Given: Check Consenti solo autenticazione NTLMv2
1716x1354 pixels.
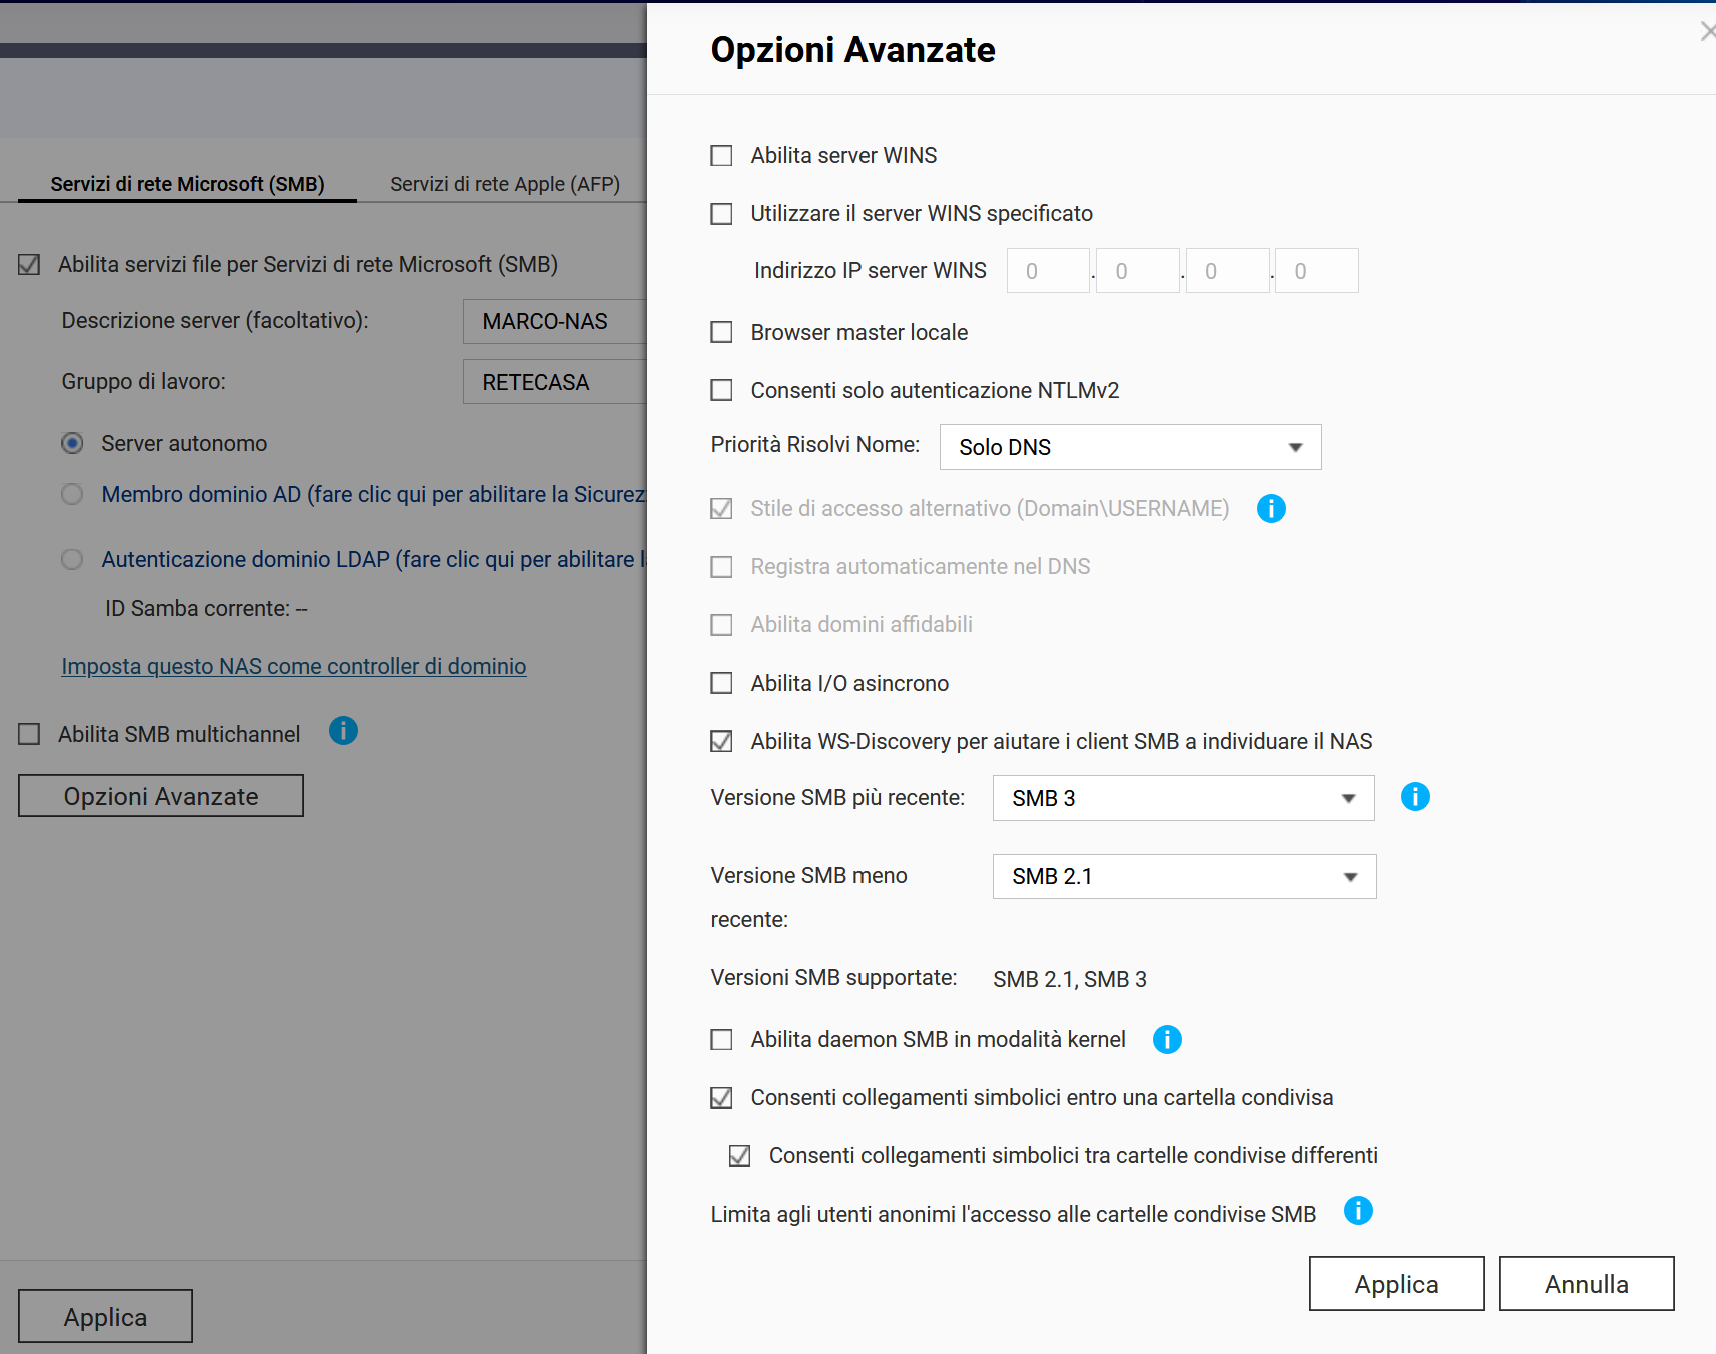Looking at the screenshot, I should [721, 390].
